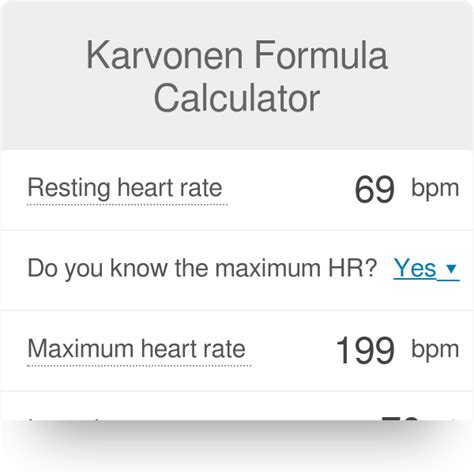Open the bpm unit beside resting heart rate
The image size is (474, 474).
(435, 189)
